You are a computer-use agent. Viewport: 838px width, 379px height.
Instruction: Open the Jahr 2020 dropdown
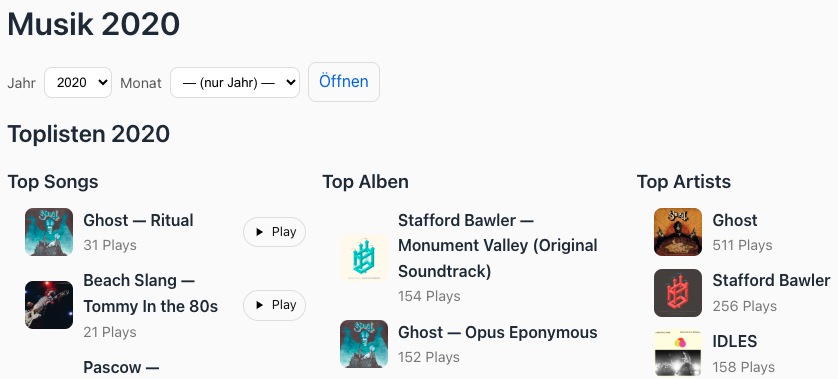(78, 82)
